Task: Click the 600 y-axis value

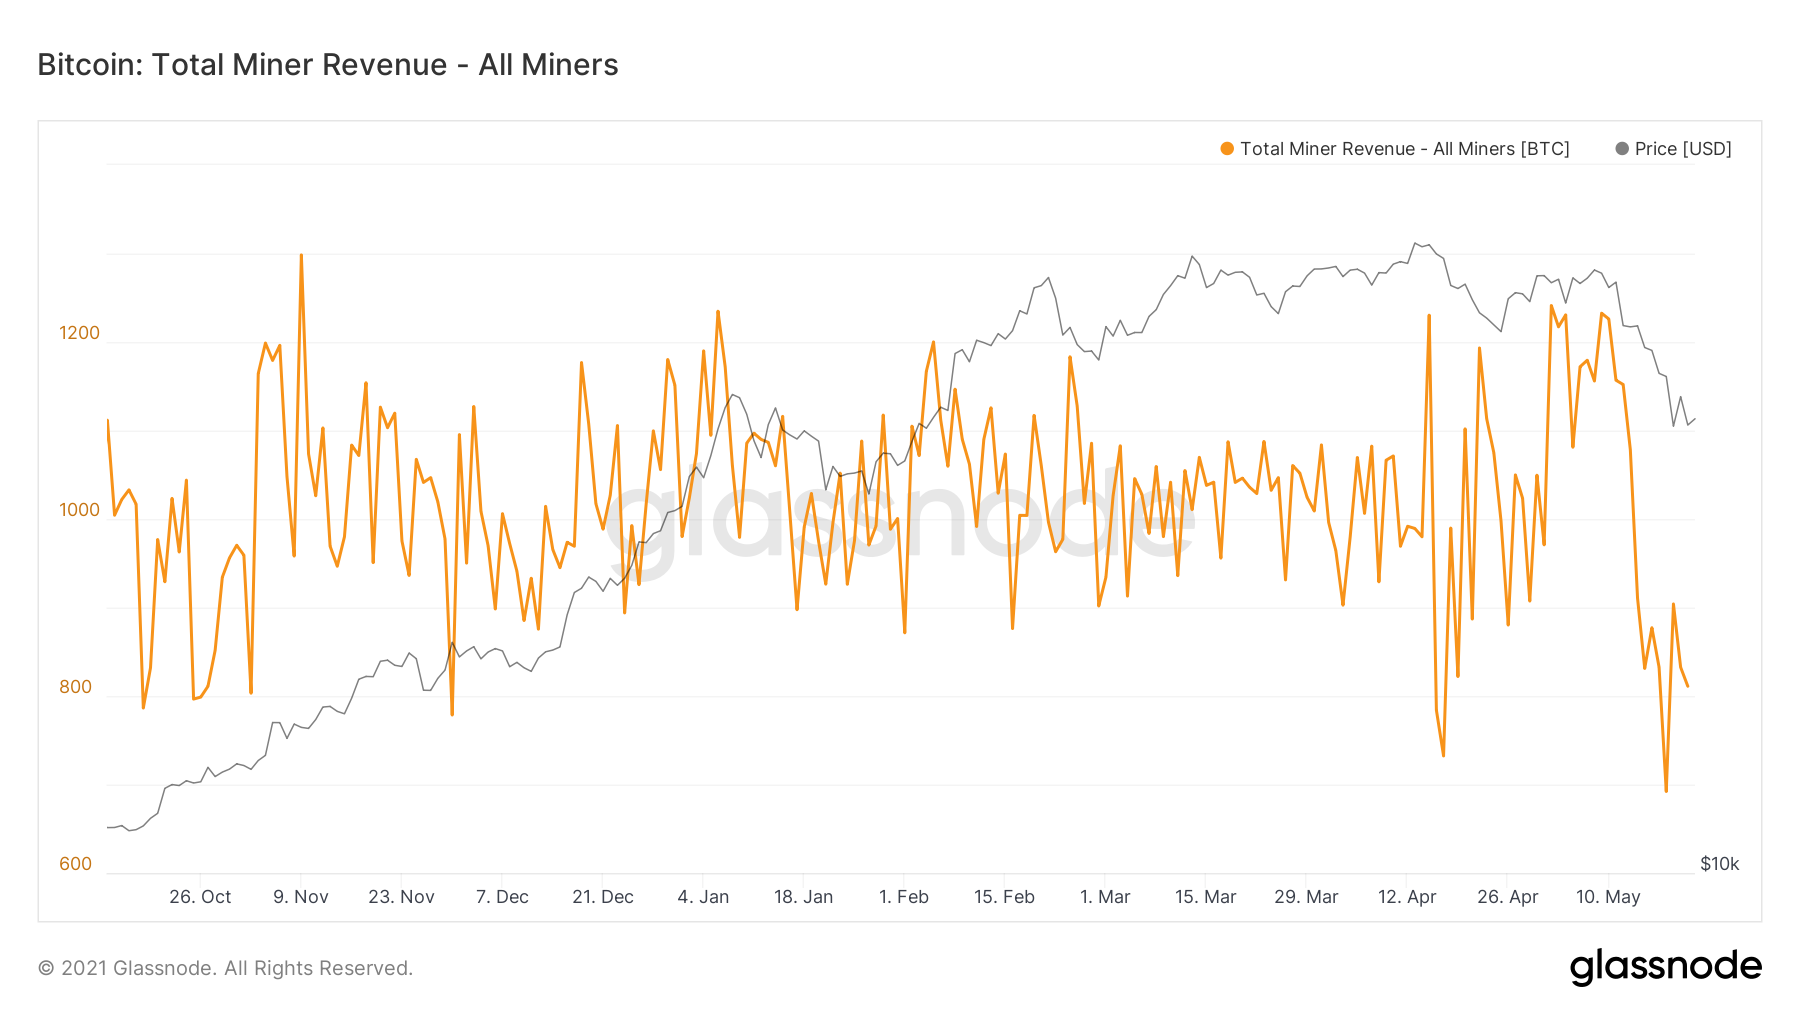Action: [76, 864]
